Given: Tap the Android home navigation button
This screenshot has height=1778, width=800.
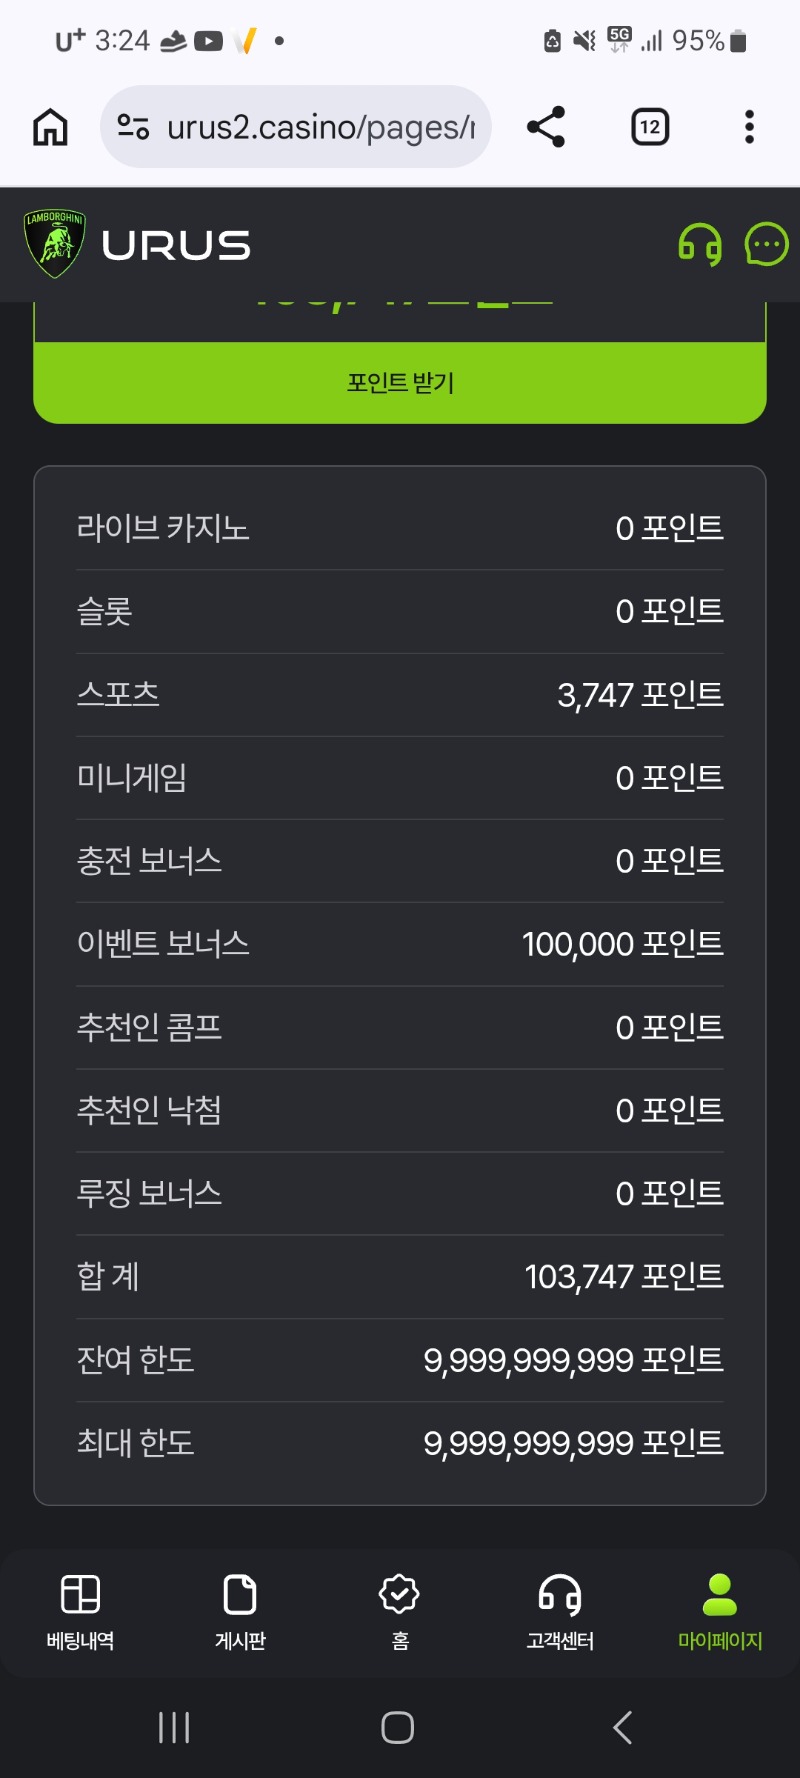Looking at the screenshot, I should pyautogui.click(x=398, y=1727).
